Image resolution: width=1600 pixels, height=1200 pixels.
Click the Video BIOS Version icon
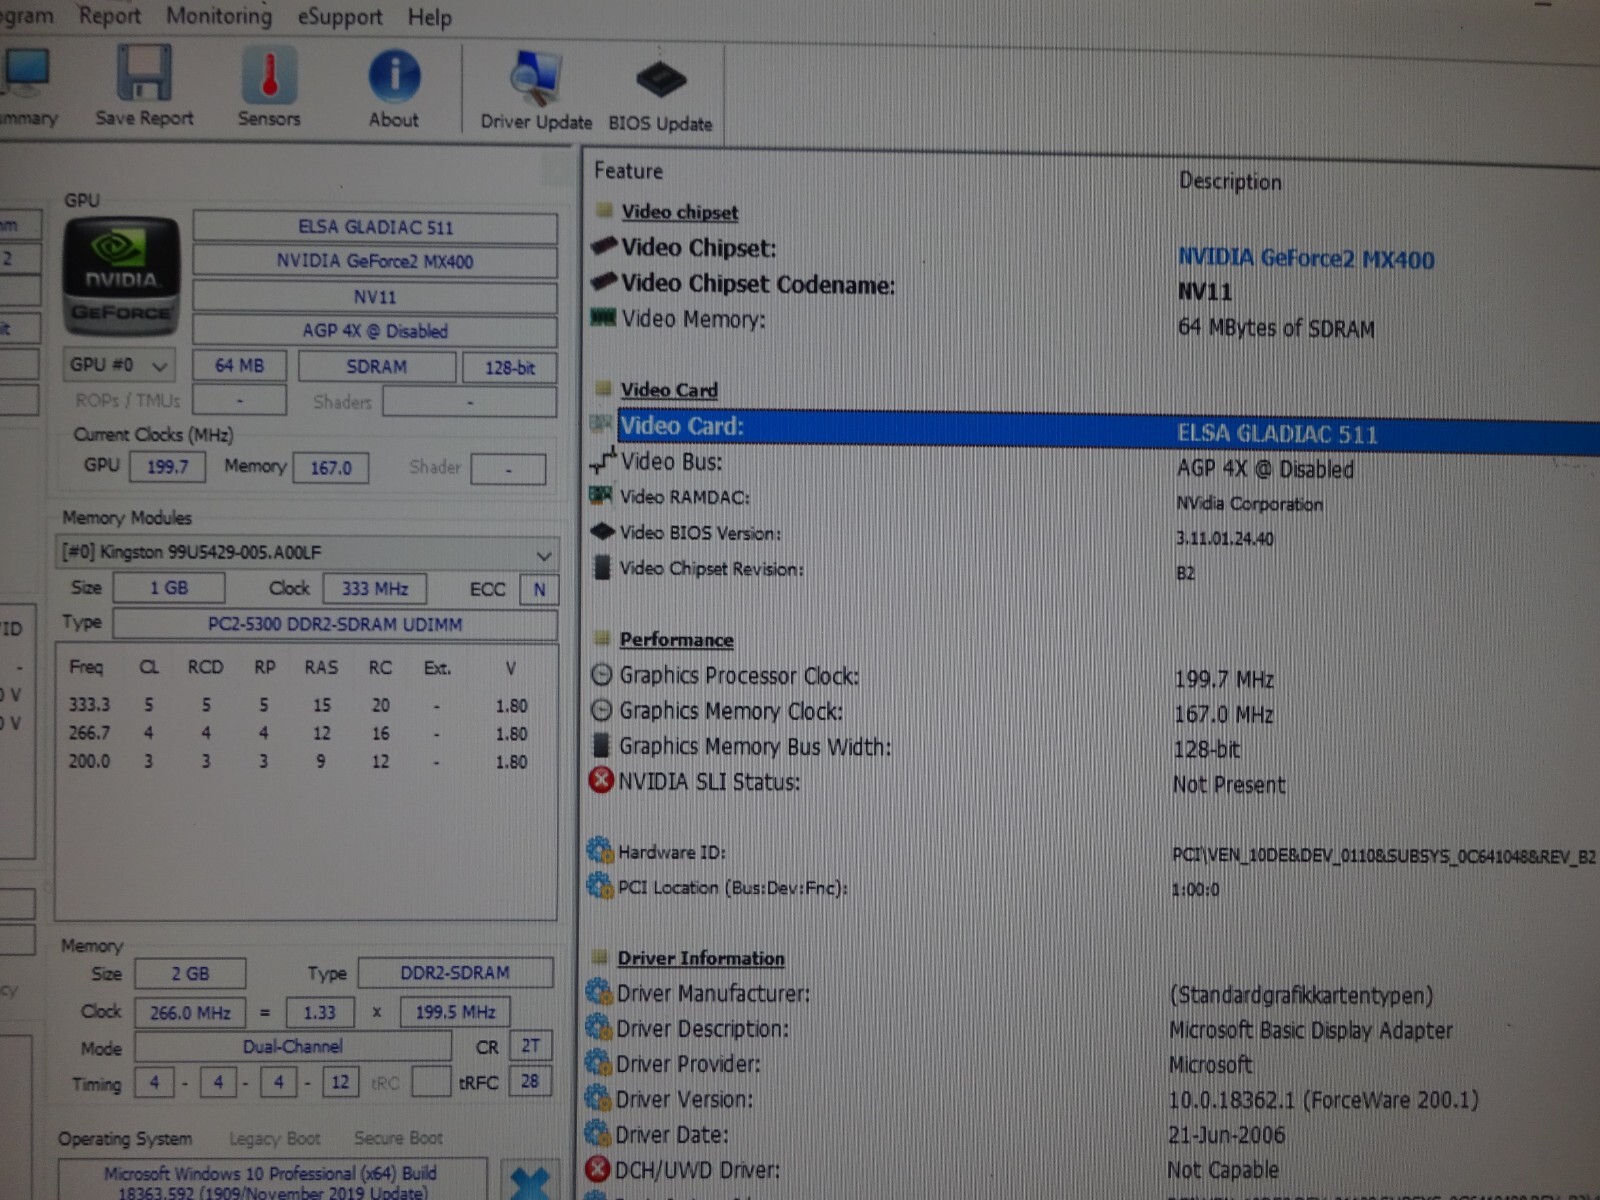tap(602, 532)
